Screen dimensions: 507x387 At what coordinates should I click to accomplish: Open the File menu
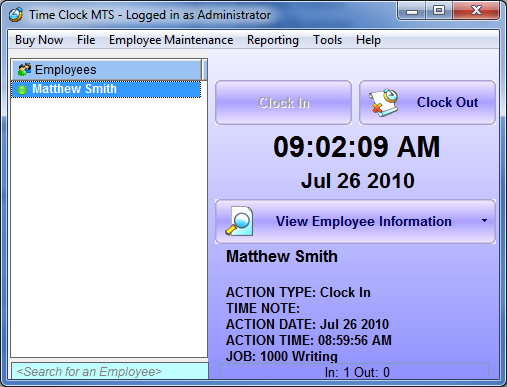[x=86, y=40]
